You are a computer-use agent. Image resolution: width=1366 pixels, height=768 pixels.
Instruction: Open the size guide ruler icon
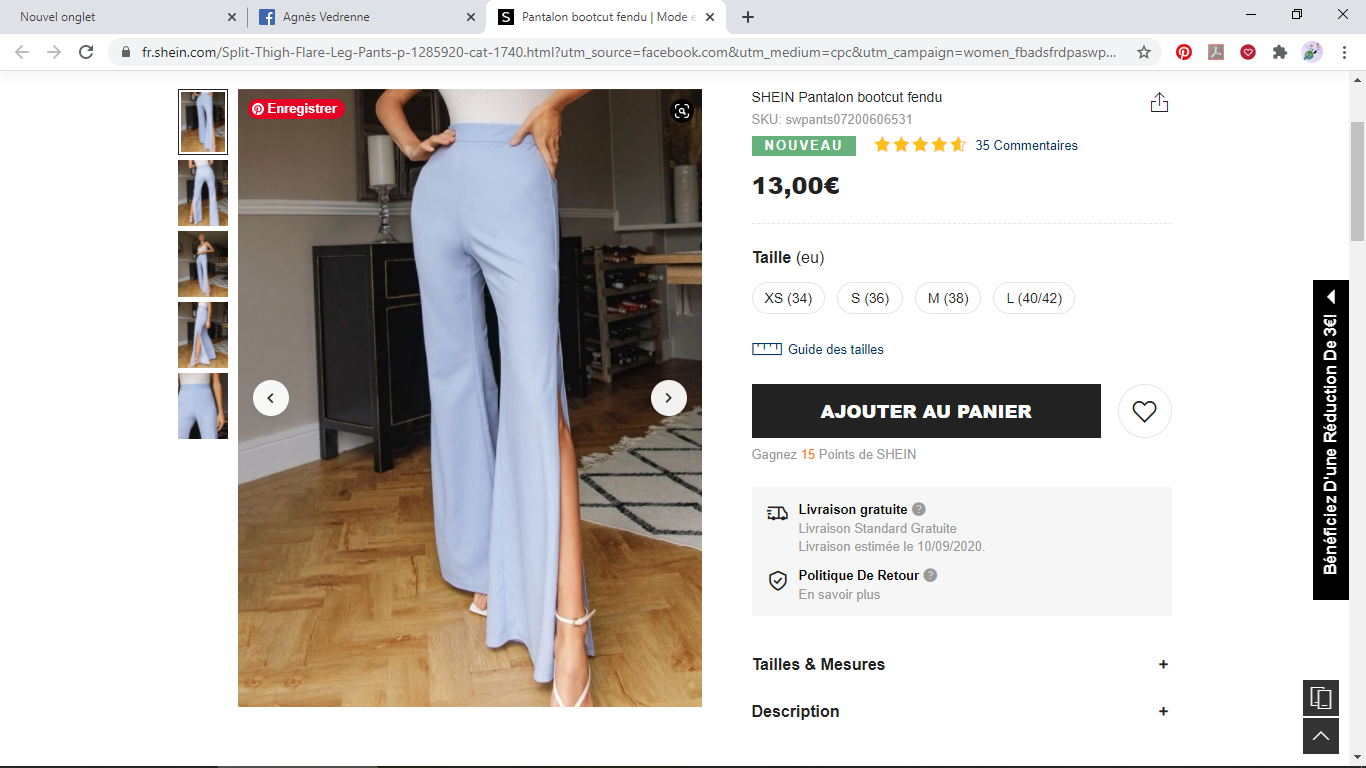pyautogui.click(x=767, y=349)
